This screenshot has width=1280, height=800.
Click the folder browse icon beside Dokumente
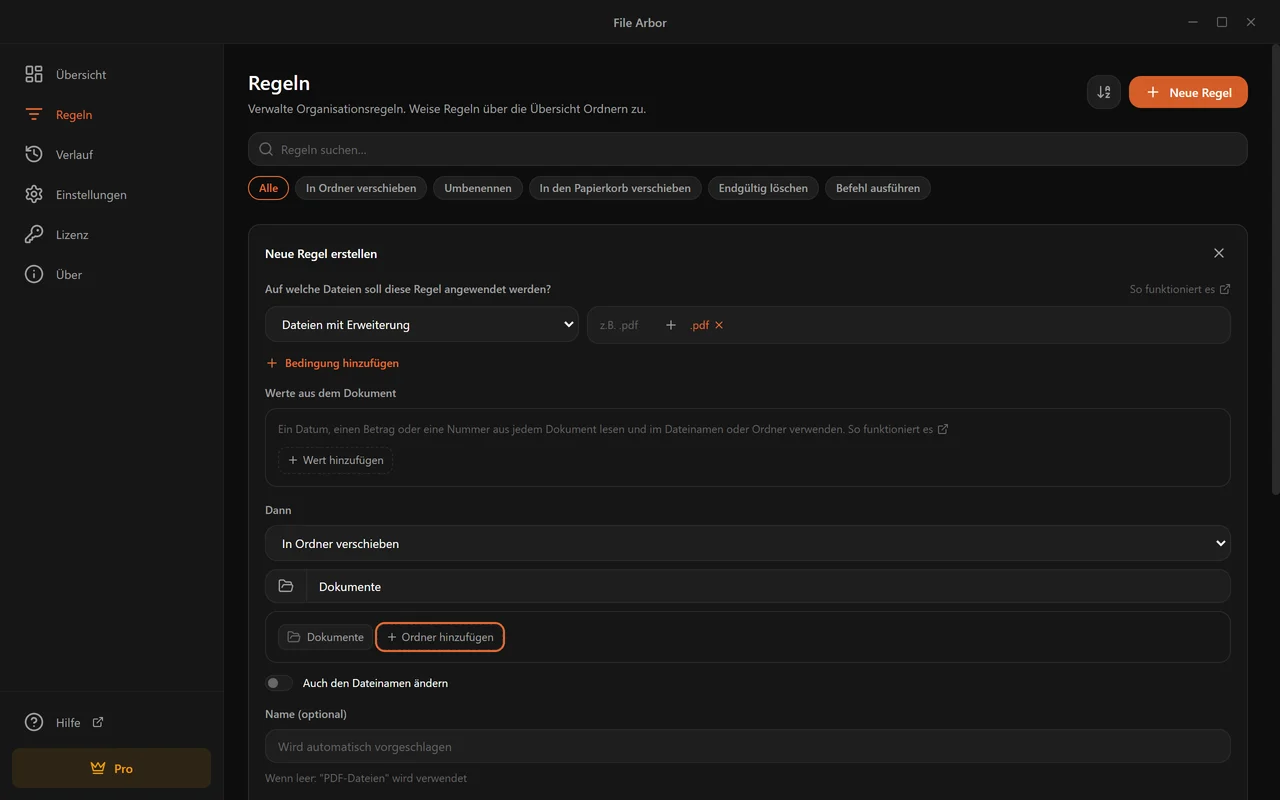[286, 586]
